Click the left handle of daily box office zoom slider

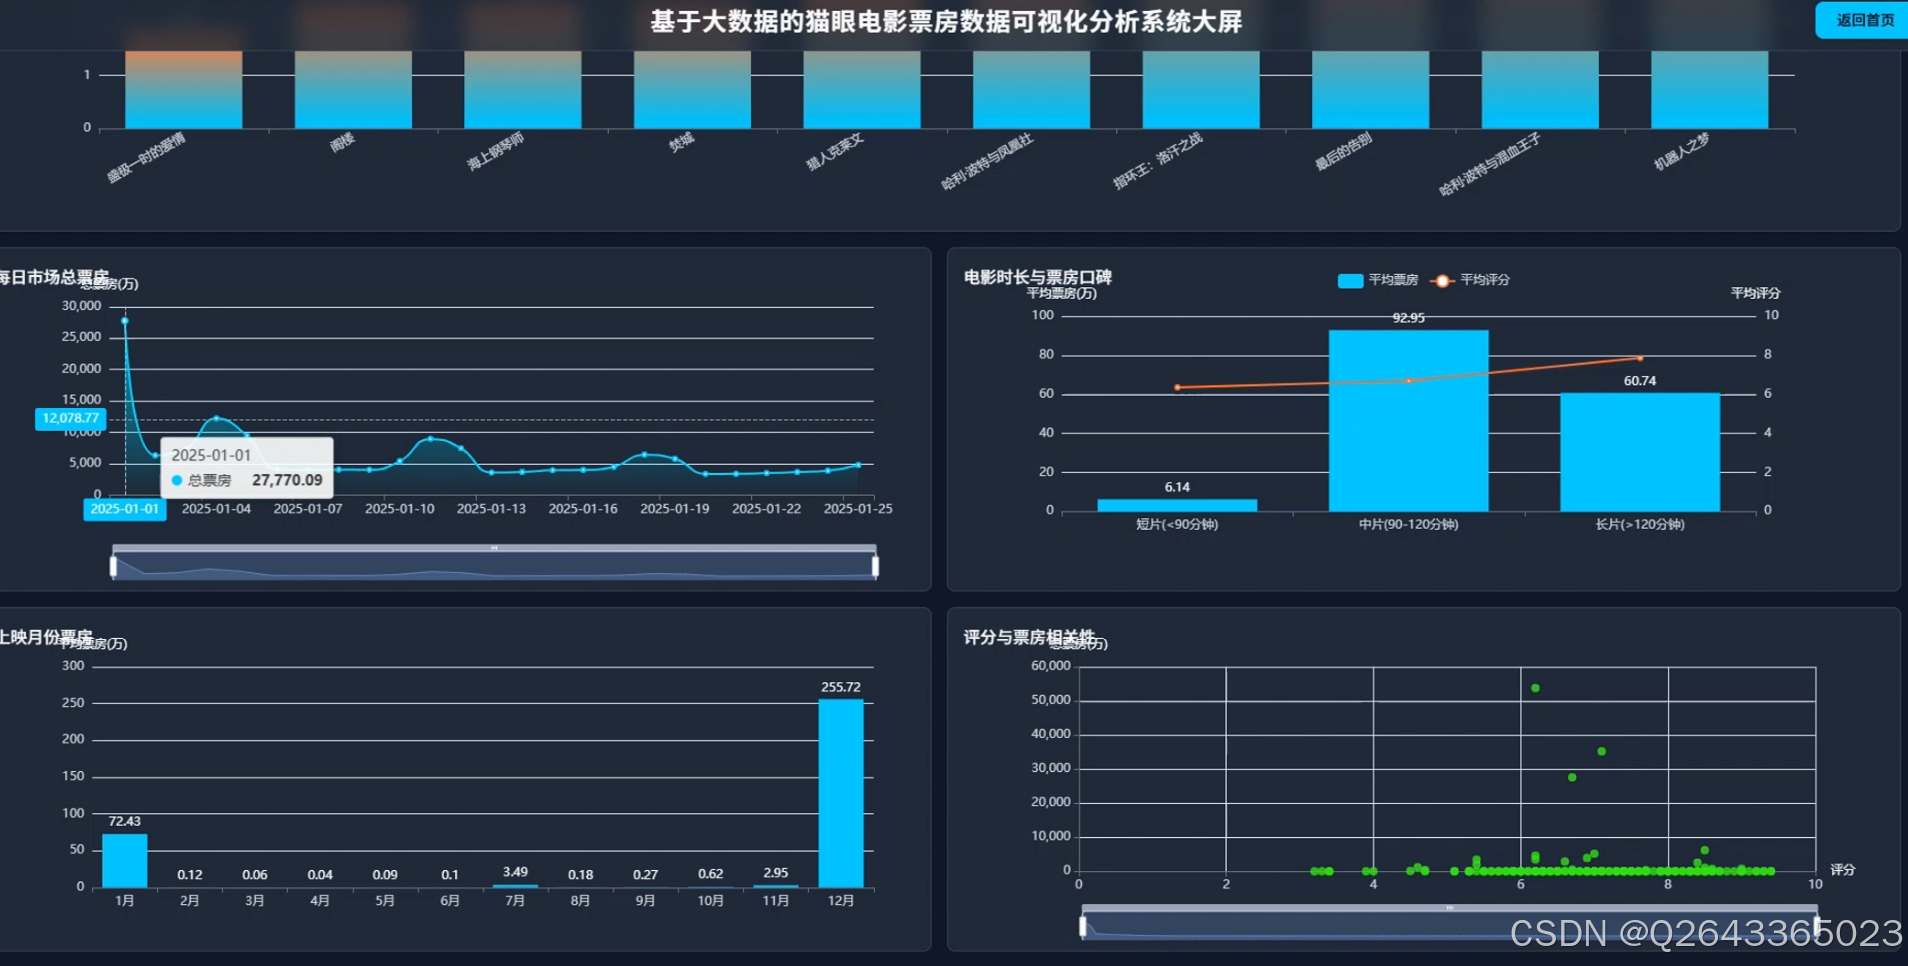(113, 567)
